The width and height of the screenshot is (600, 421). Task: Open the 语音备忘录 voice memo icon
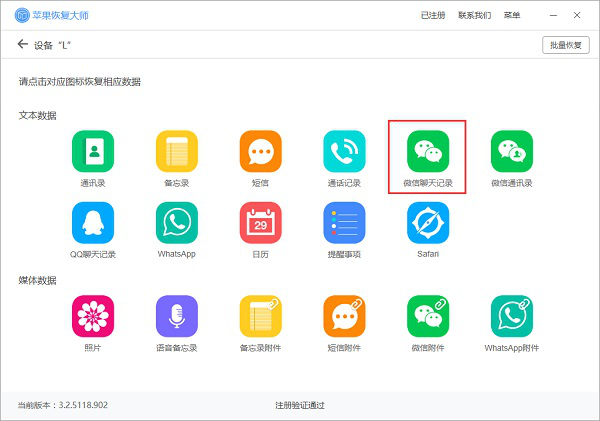coord(176,316)
